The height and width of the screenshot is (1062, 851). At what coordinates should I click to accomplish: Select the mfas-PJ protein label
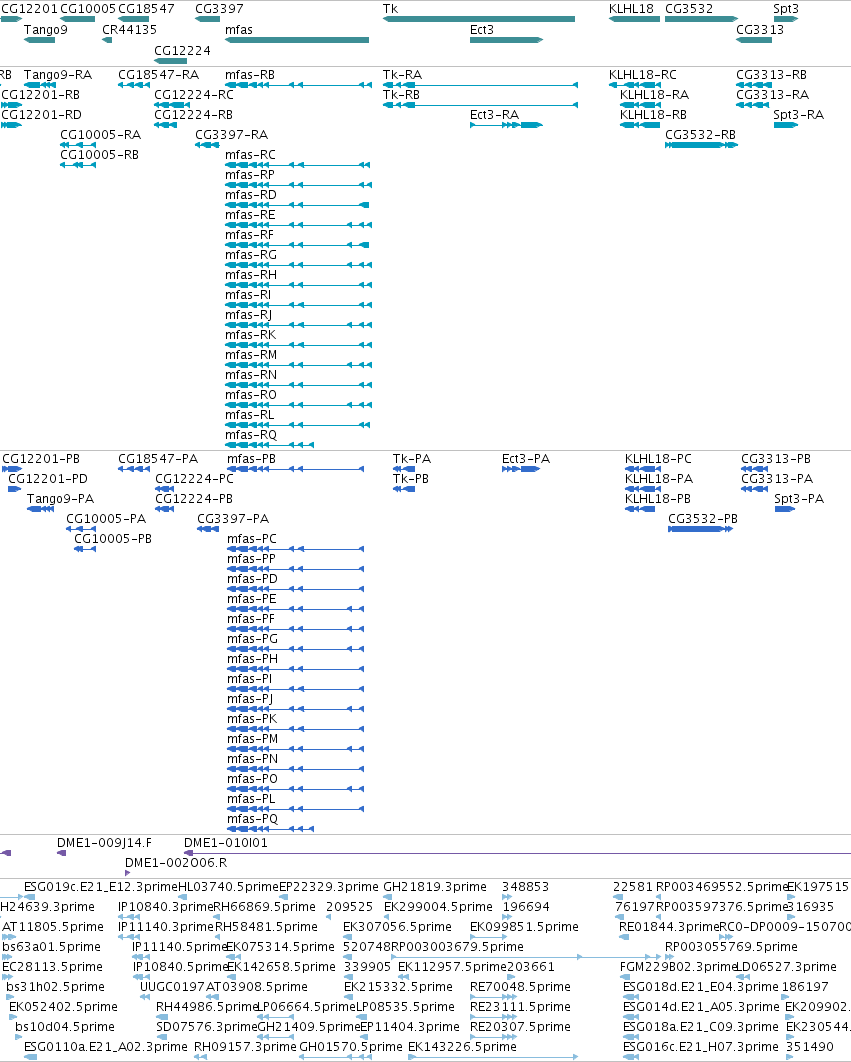click(250, 699)
